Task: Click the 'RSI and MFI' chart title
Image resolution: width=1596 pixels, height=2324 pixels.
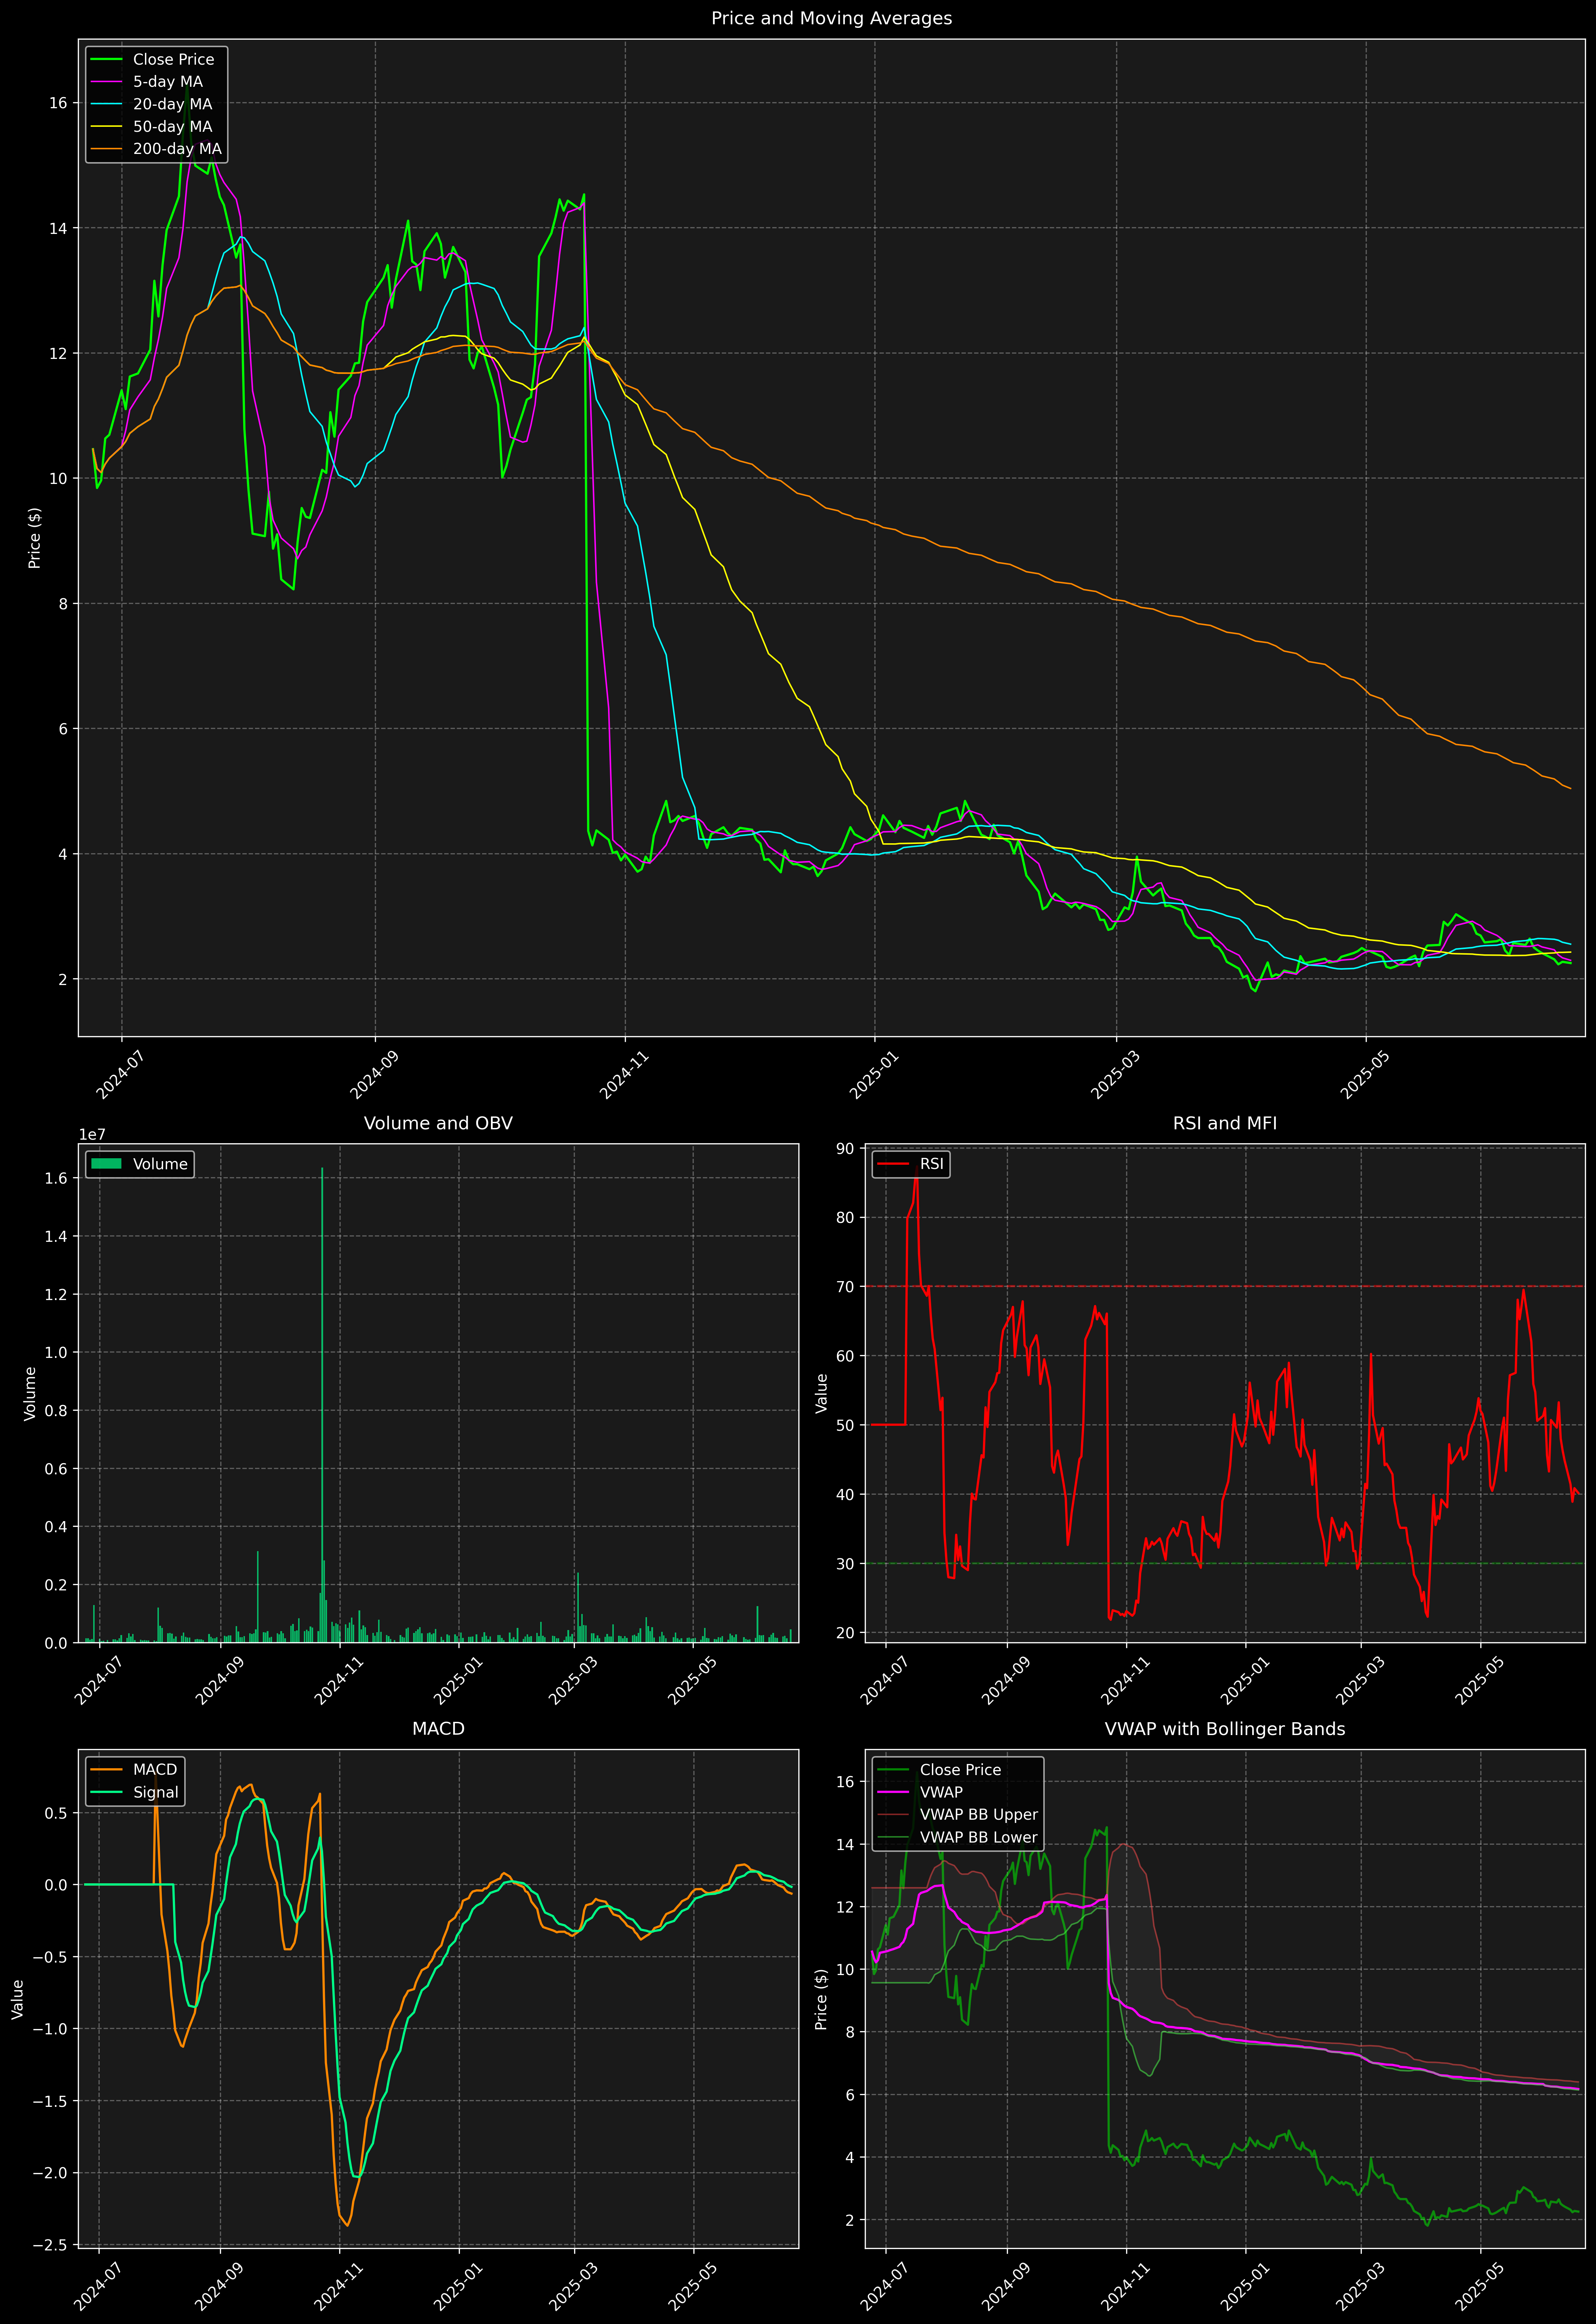Action: [x=1225, y=1123]
